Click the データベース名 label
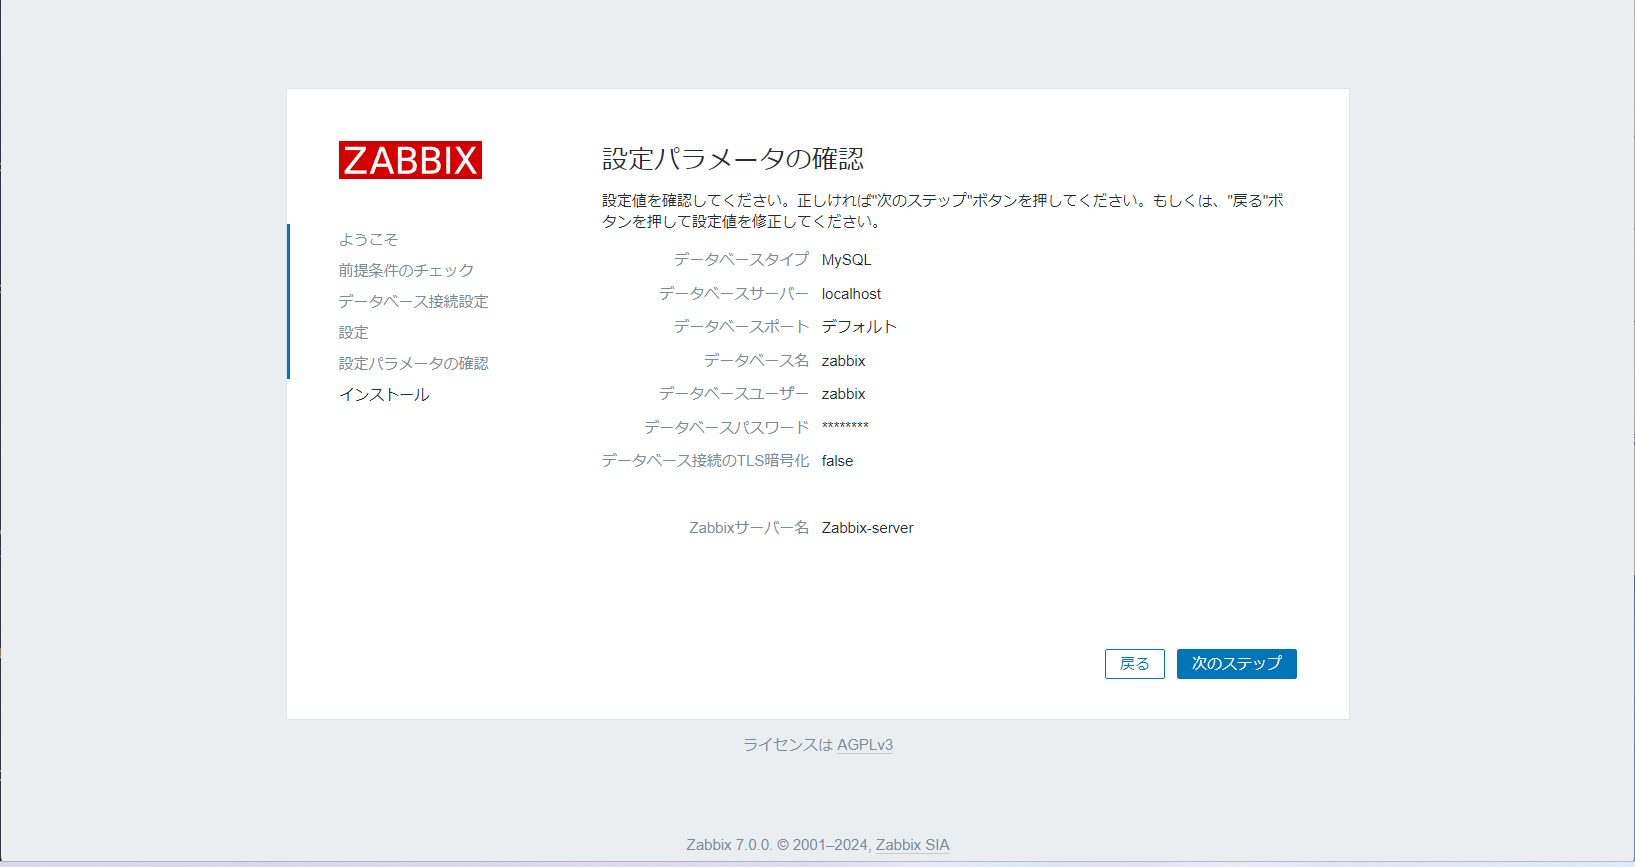 point(756,361)
